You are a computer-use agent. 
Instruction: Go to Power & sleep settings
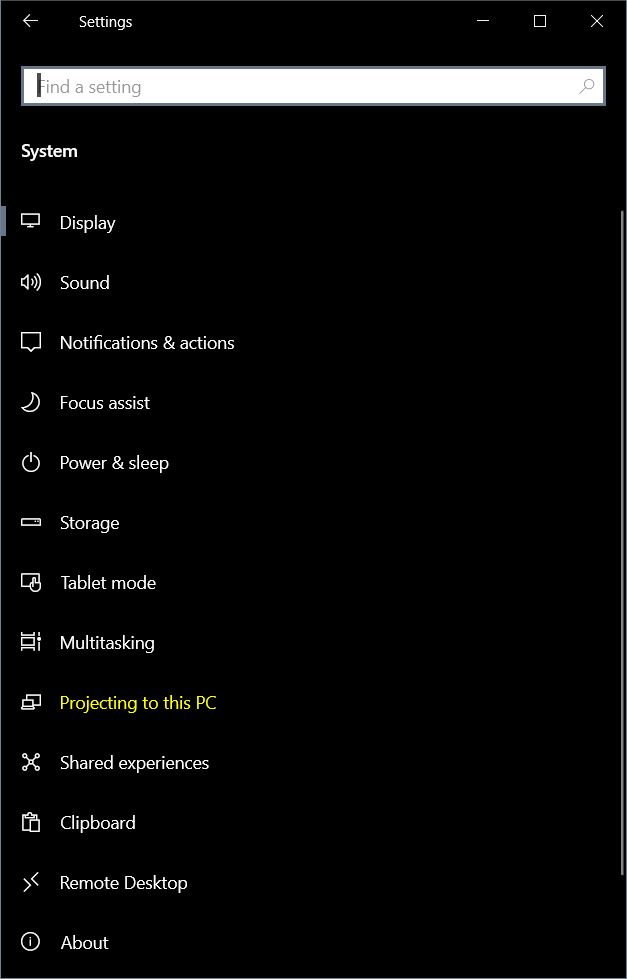click(x=114, y=463)
